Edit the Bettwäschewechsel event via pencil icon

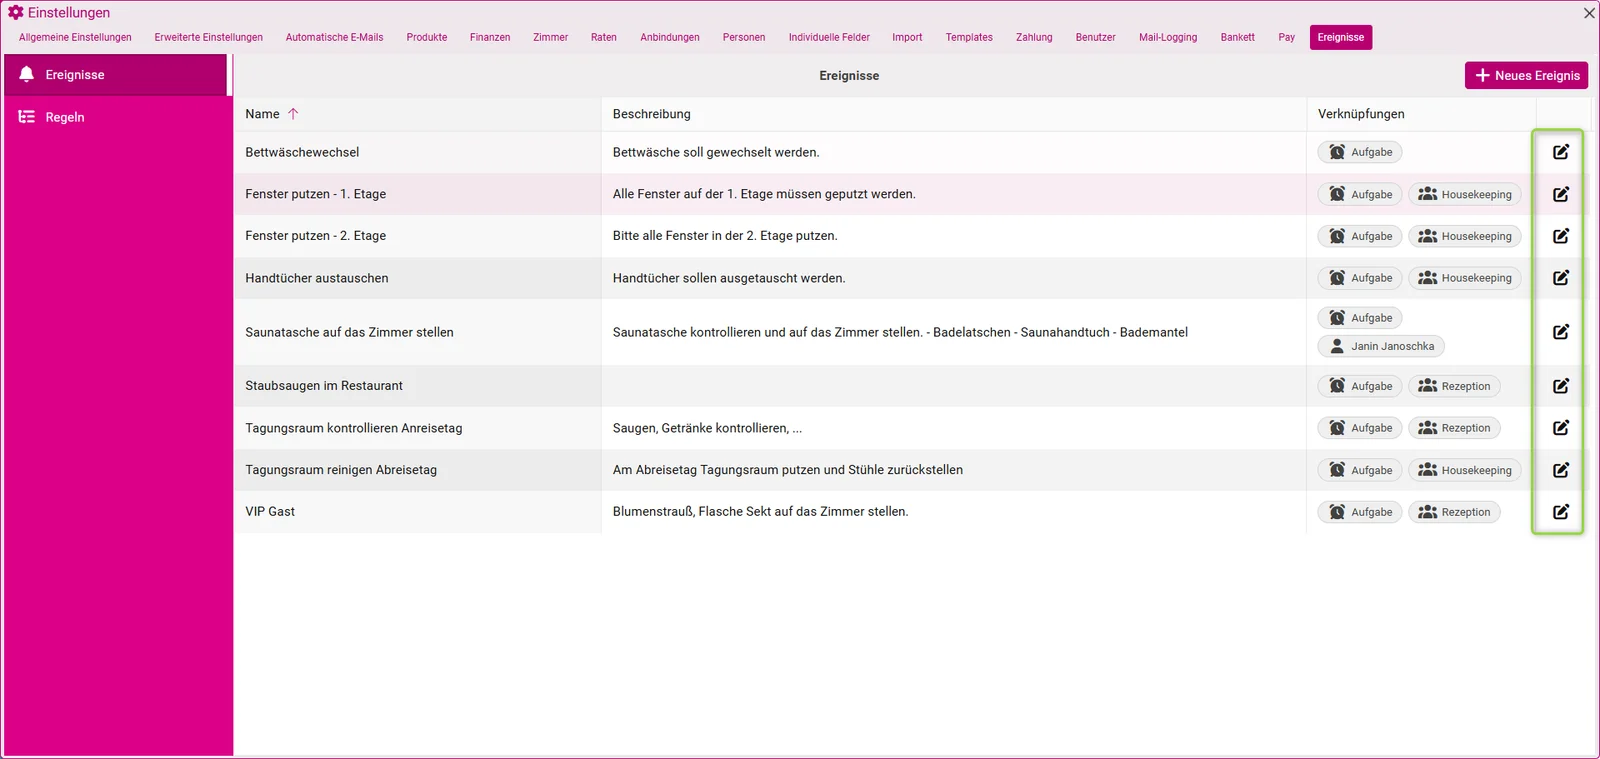(x=1560, y=152)
